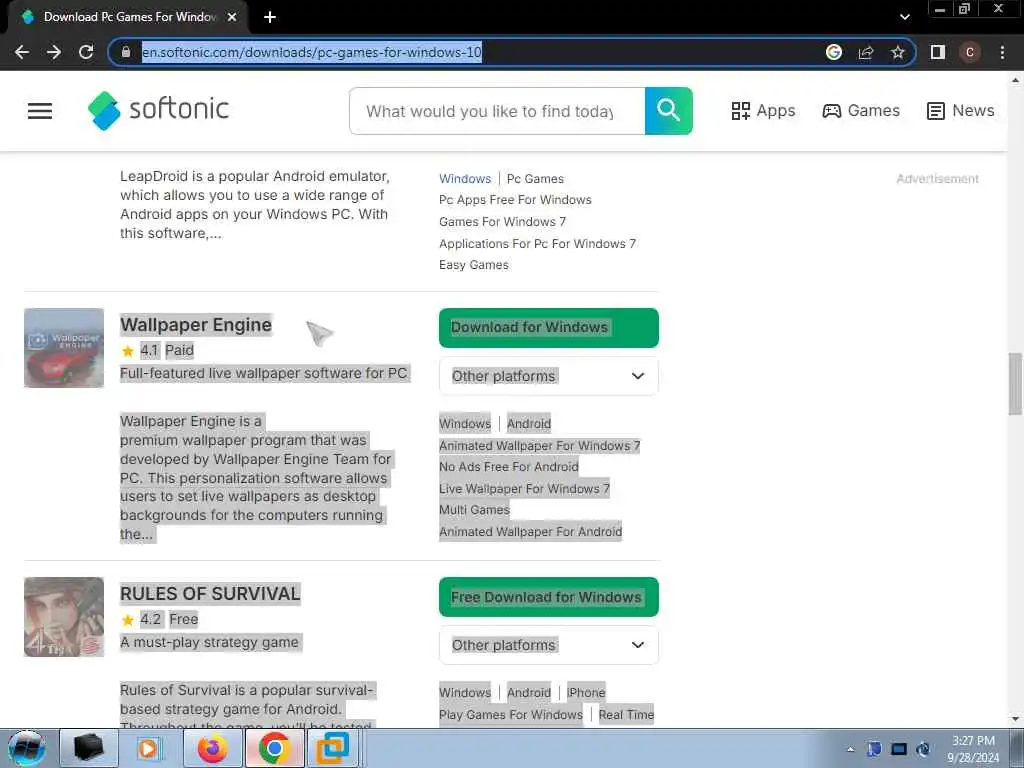Viewport: 1024px width, 768px height.
Task: Expand Other platforms under Rules of Survival
Action: (x=549, y=645)
